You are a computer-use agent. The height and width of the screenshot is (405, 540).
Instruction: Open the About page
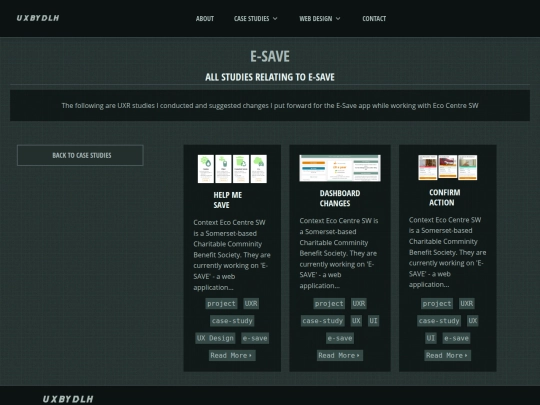click(205, 19)
